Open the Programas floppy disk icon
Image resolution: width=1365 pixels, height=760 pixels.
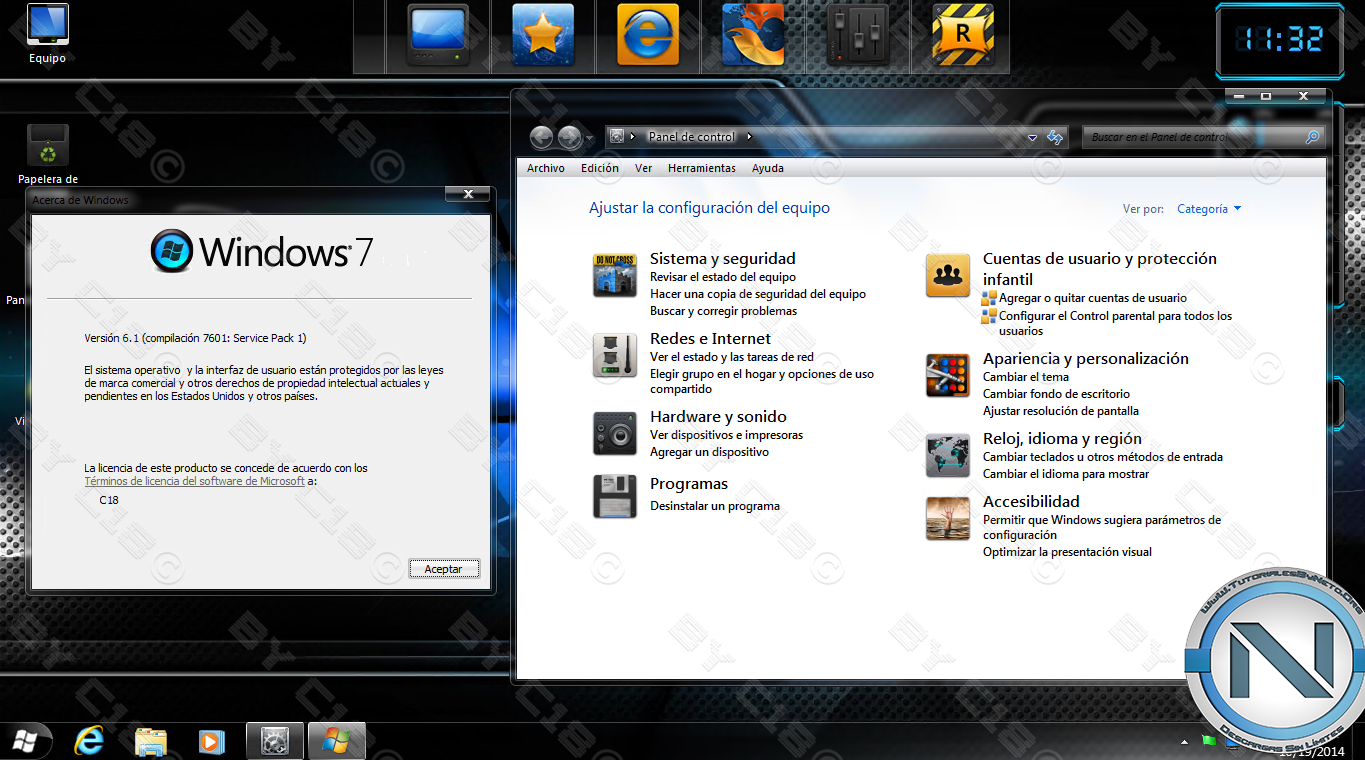pos(615,496)
